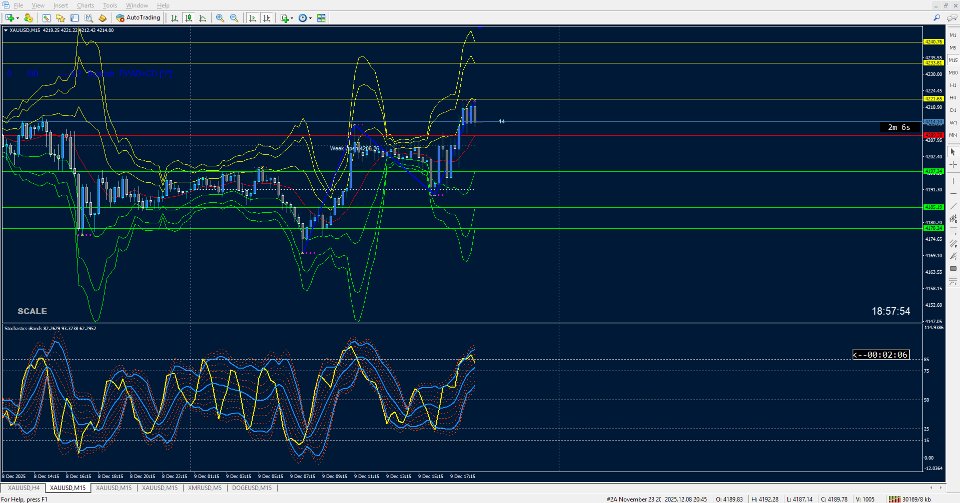Switch timeframe to H4
Image resolution: width=960 pixels, height=503 pixels.
[x=953, y=97]
